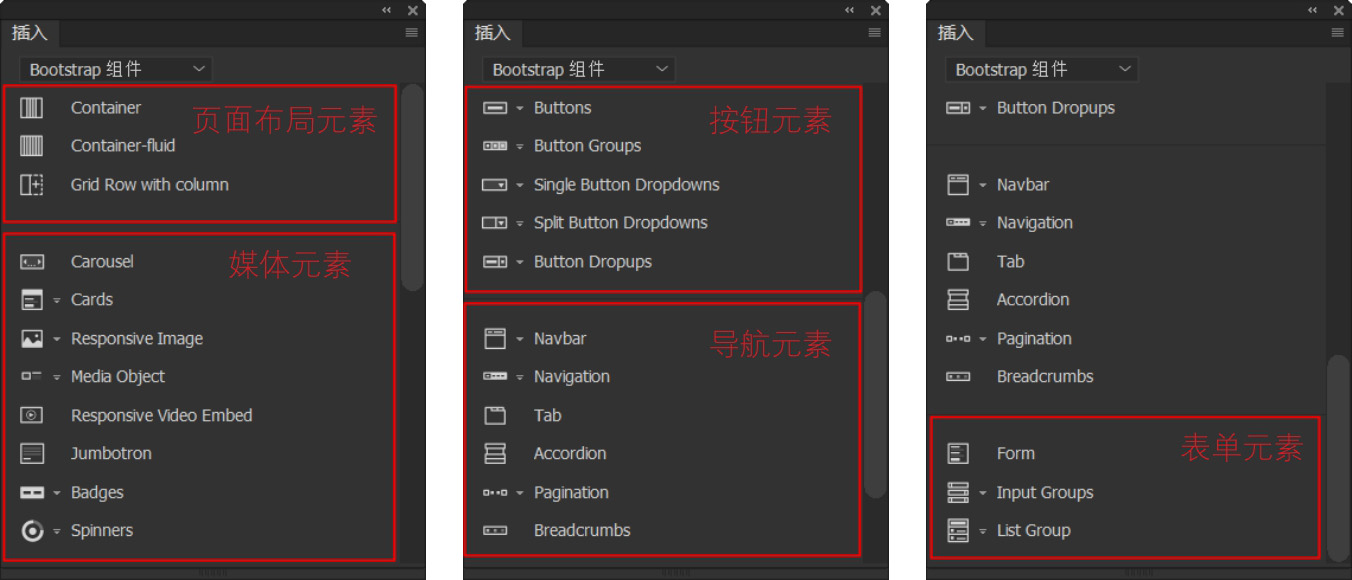The image size is (1352, 580).
Task: Click Navigation icon in the middle panel
Action: tap(495, 377)
